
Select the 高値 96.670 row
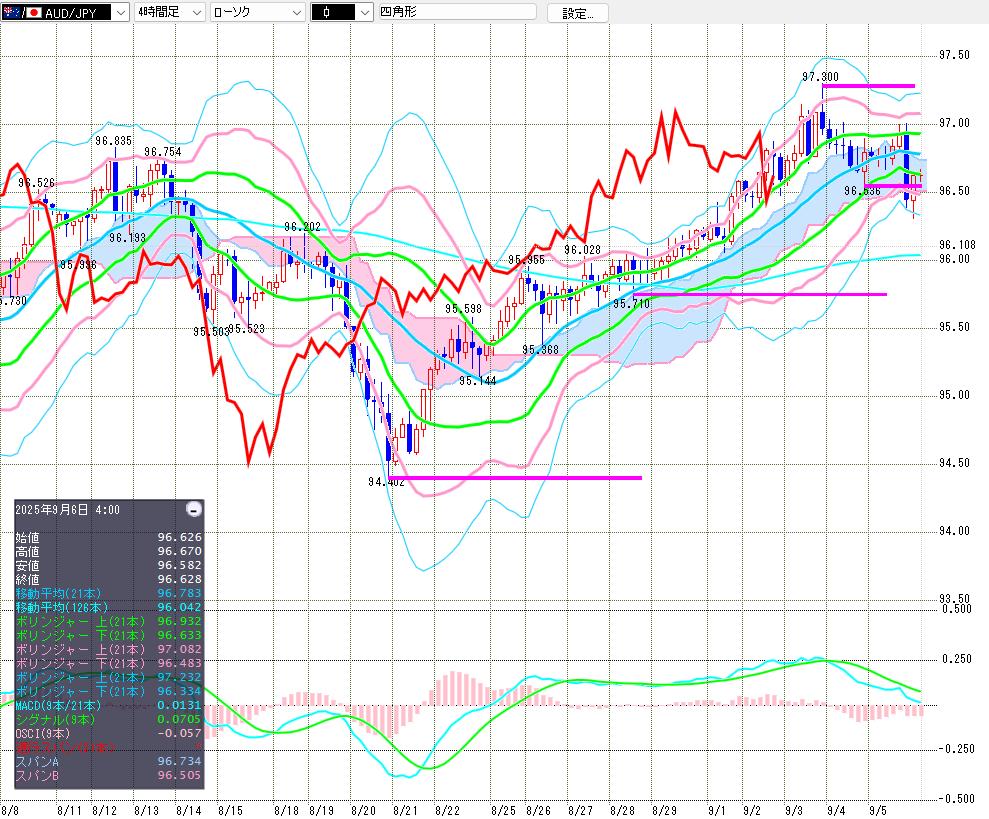(108, 551)
